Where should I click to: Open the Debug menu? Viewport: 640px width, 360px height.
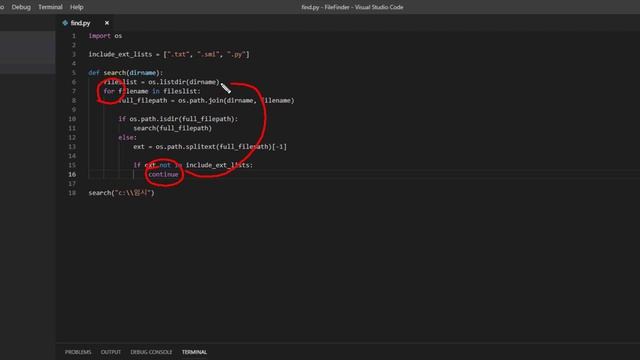click(x=21, y=7)
